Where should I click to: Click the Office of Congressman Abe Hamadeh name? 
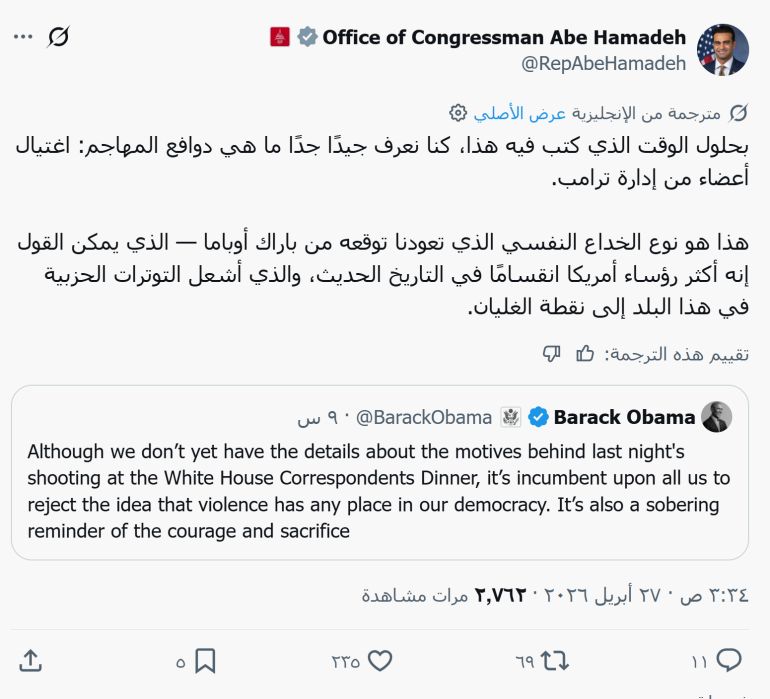(504, 38)
